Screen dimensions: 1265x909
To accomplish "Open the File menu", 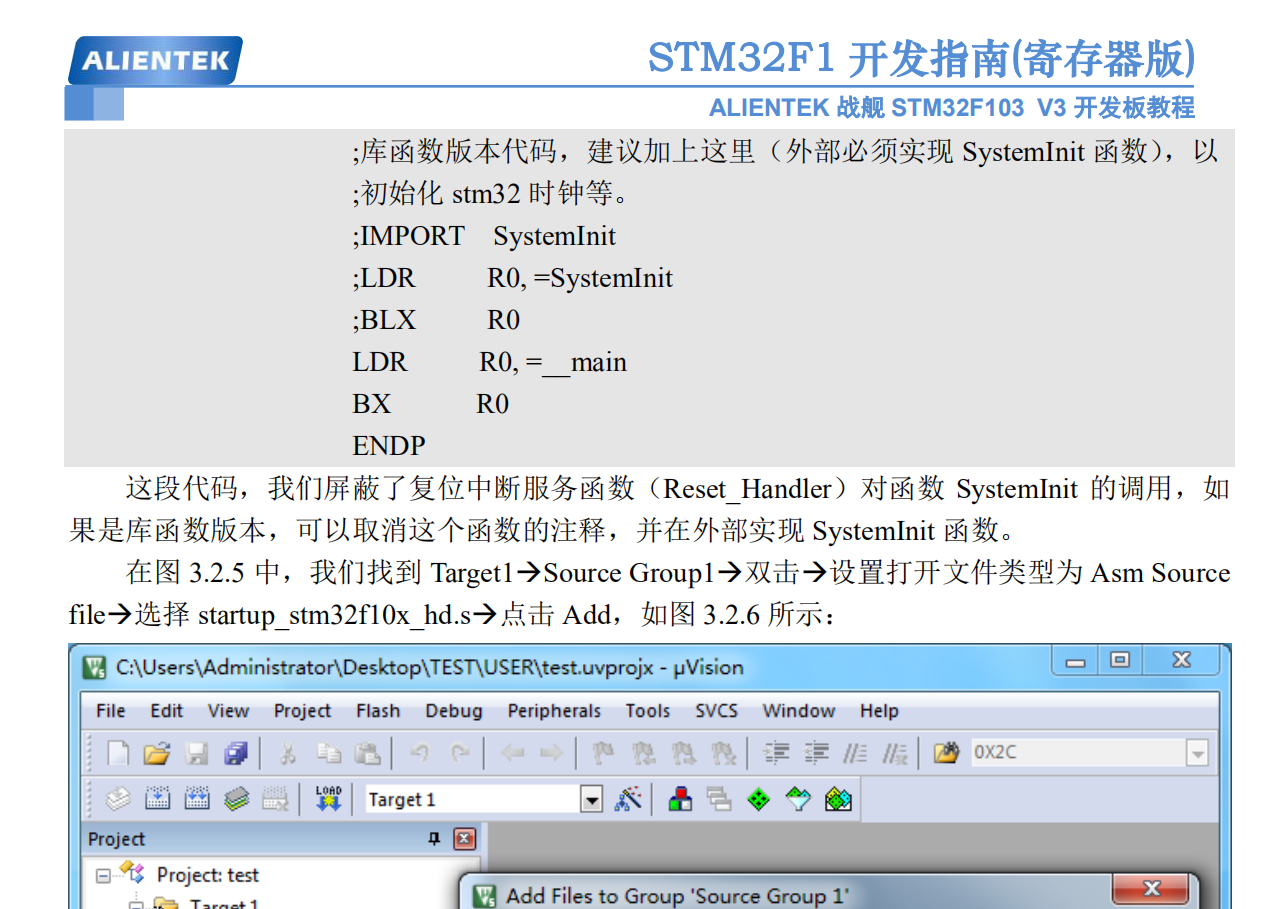I will point(110,711).
